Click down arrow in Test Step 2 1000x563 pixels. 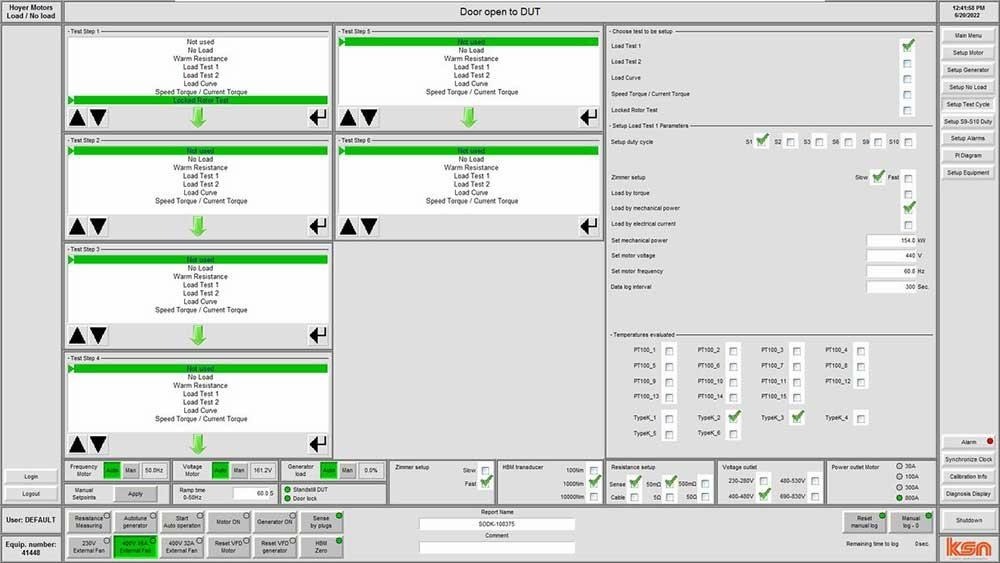[98, 227]
